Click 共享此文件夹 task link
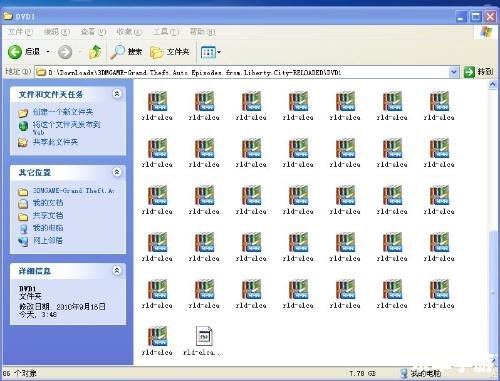This screenshot has height=381, width=500. click(x=55, y=142)
